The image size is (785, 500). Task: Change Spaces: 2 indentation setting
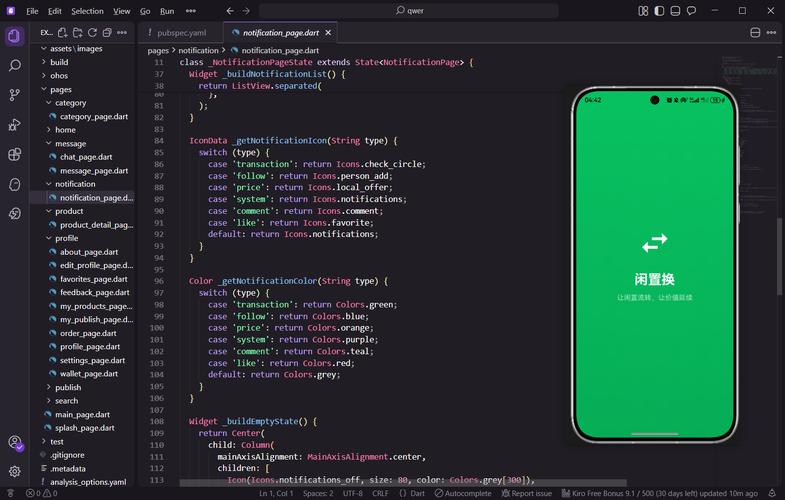pos(318,493)
